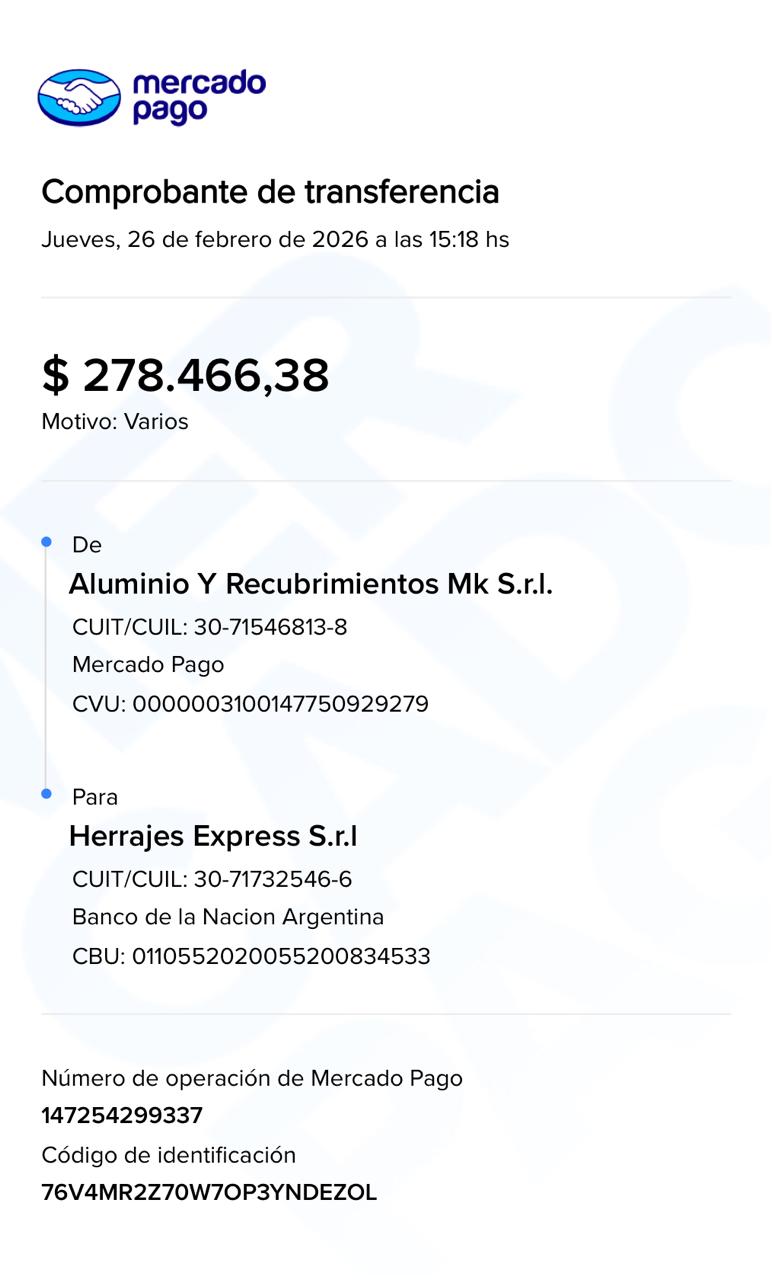Select identification code 76V4MR2Z70W7OP3YNDEZOL

click(209, 1193)
